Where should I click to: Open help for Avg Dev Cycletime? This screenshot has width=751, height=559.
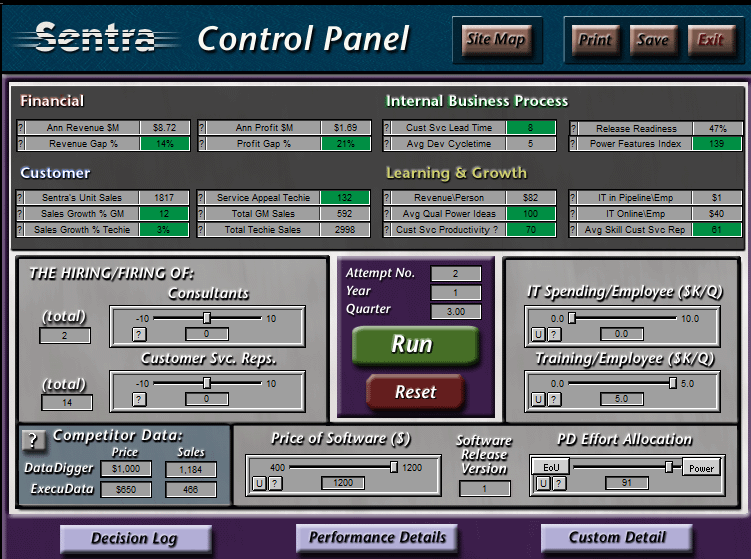click(x=387, y=144)
